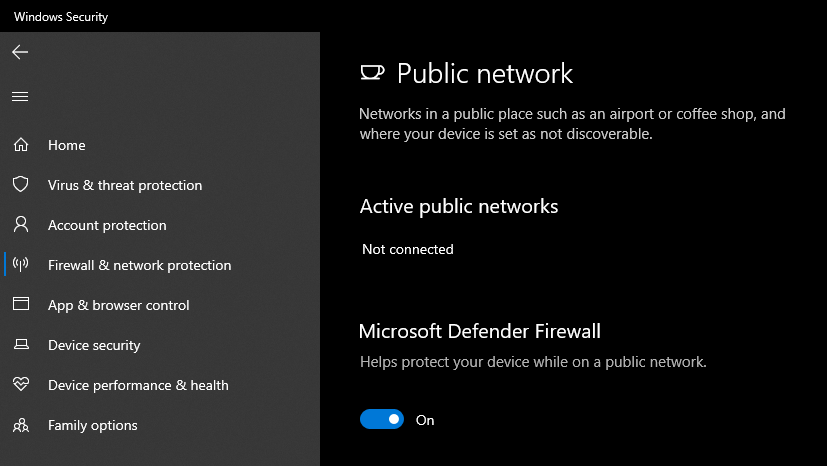Click the coffee cup public network icon

click(372, 72)
